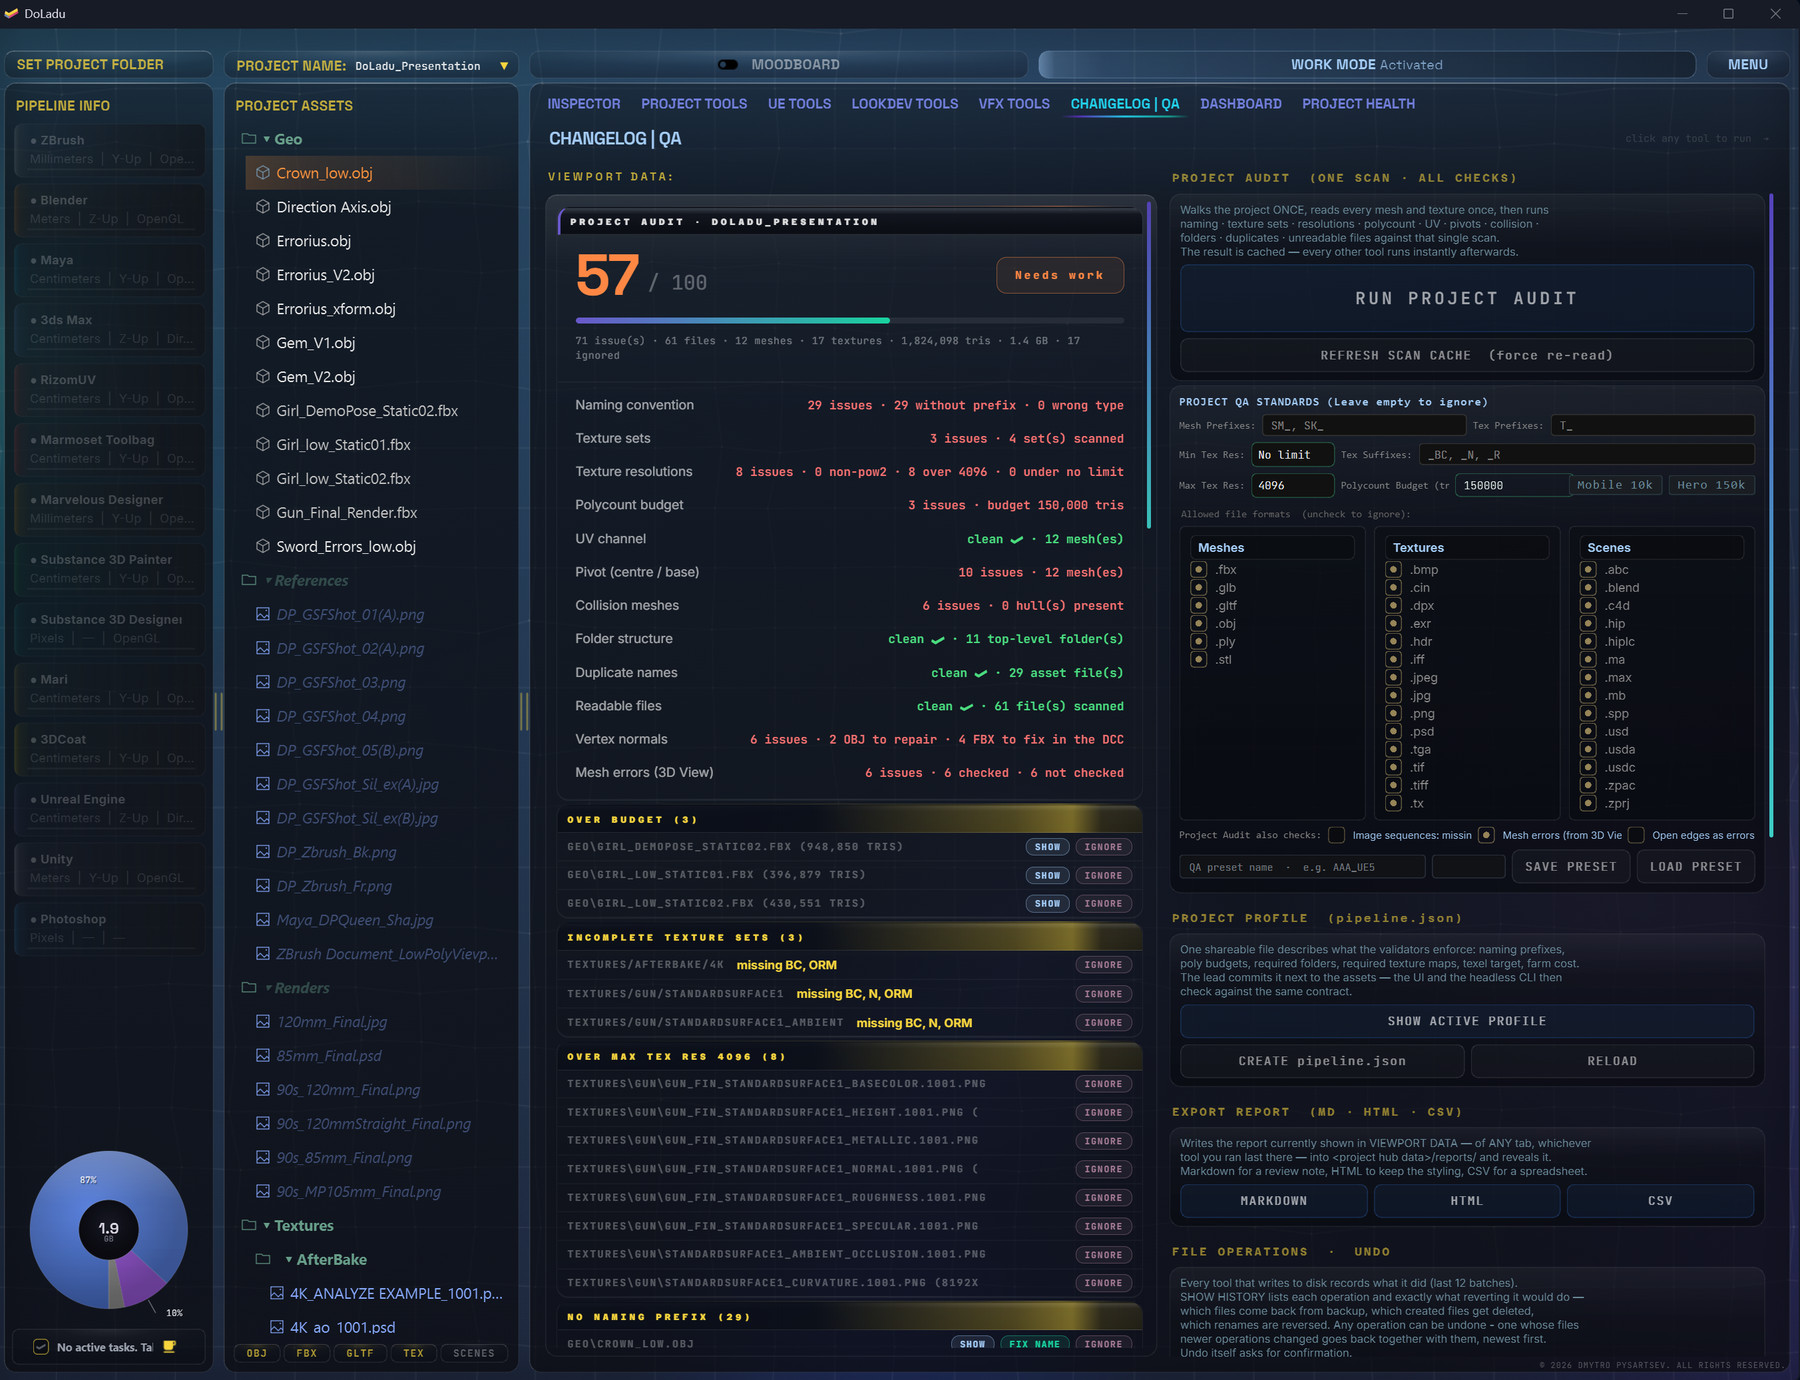
Task: Open the Project Name dropdown arrow
Action: pos(504,66)
